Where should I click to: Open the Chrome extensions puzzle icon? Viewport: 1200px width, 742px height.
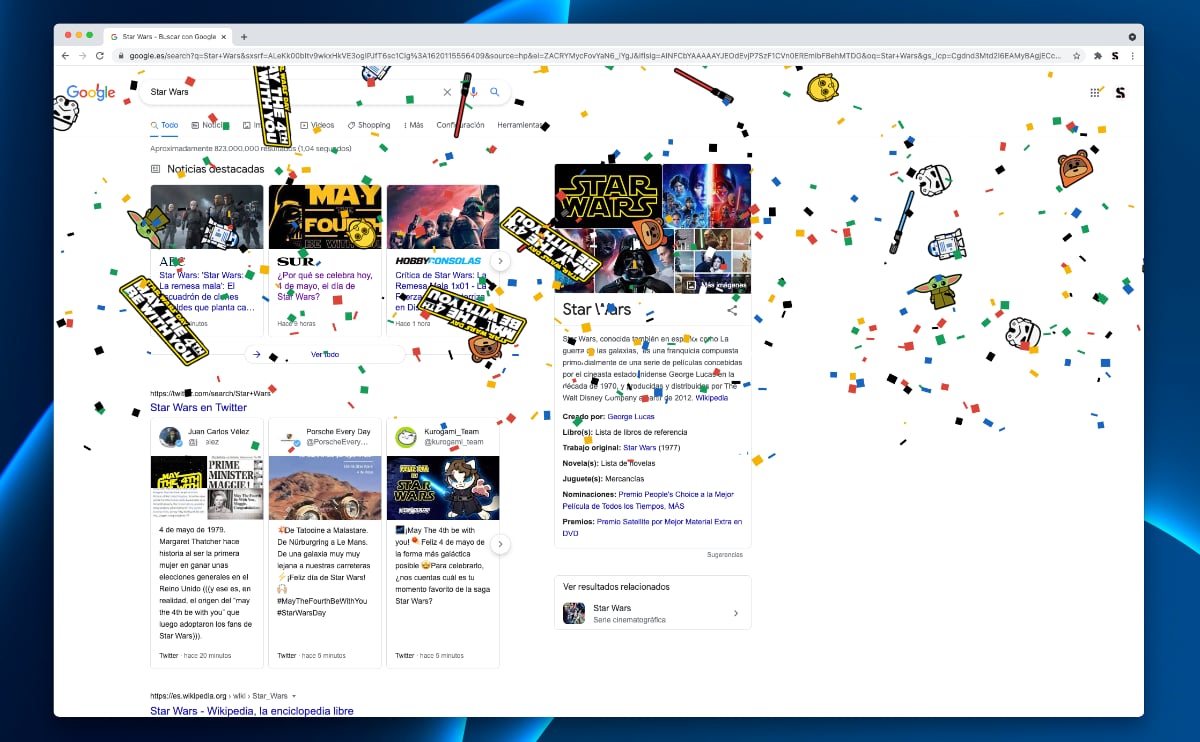1098,56
